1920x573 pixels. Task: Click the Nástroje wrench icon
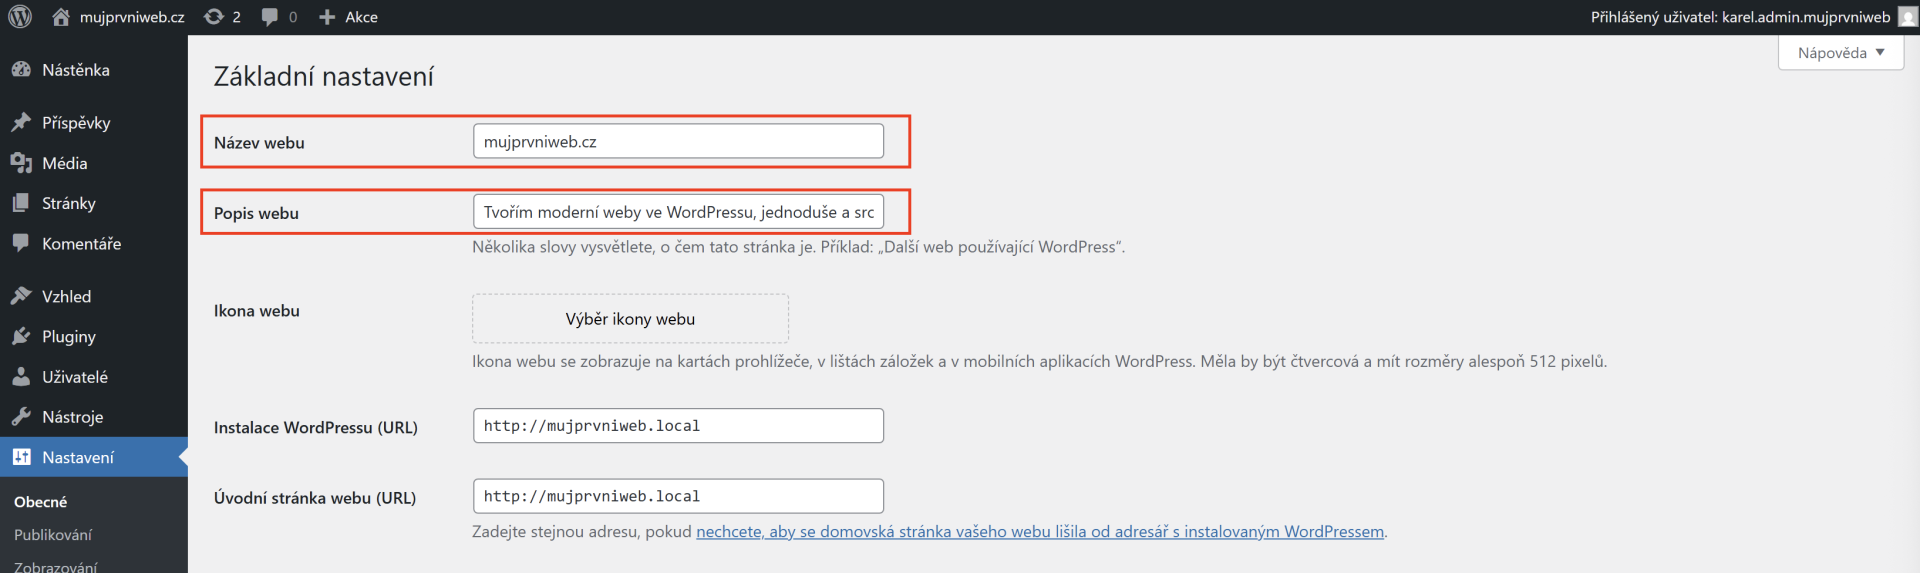tap(21, 417)
